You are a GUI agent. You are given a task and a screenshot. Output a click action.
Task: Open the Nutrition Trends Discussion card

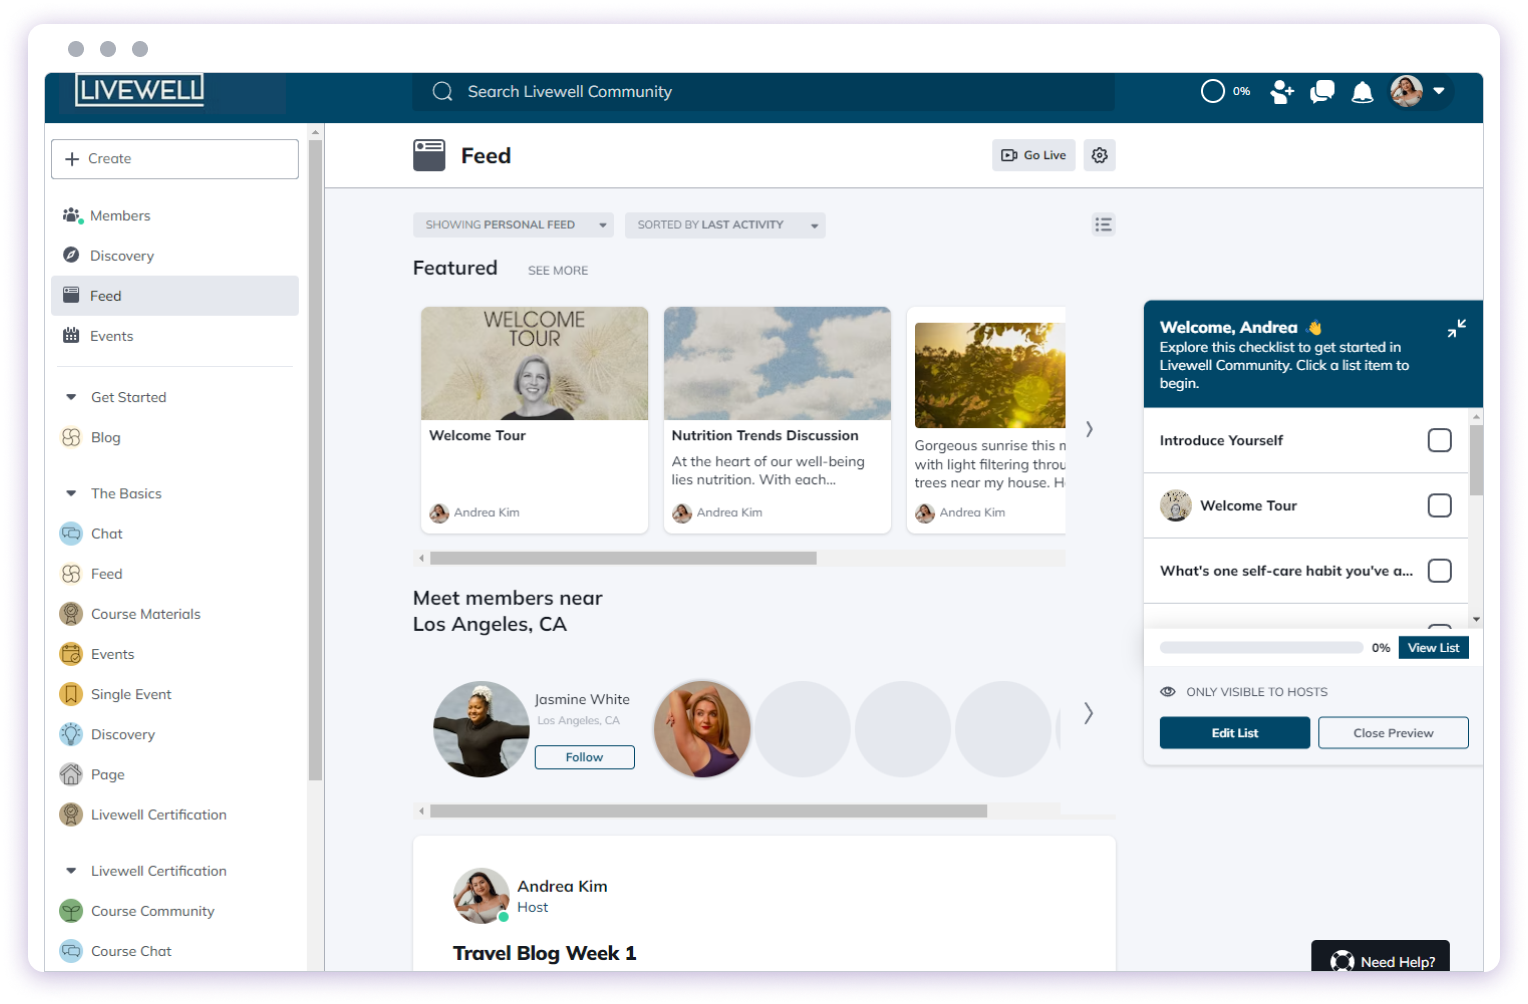[777, 419]
